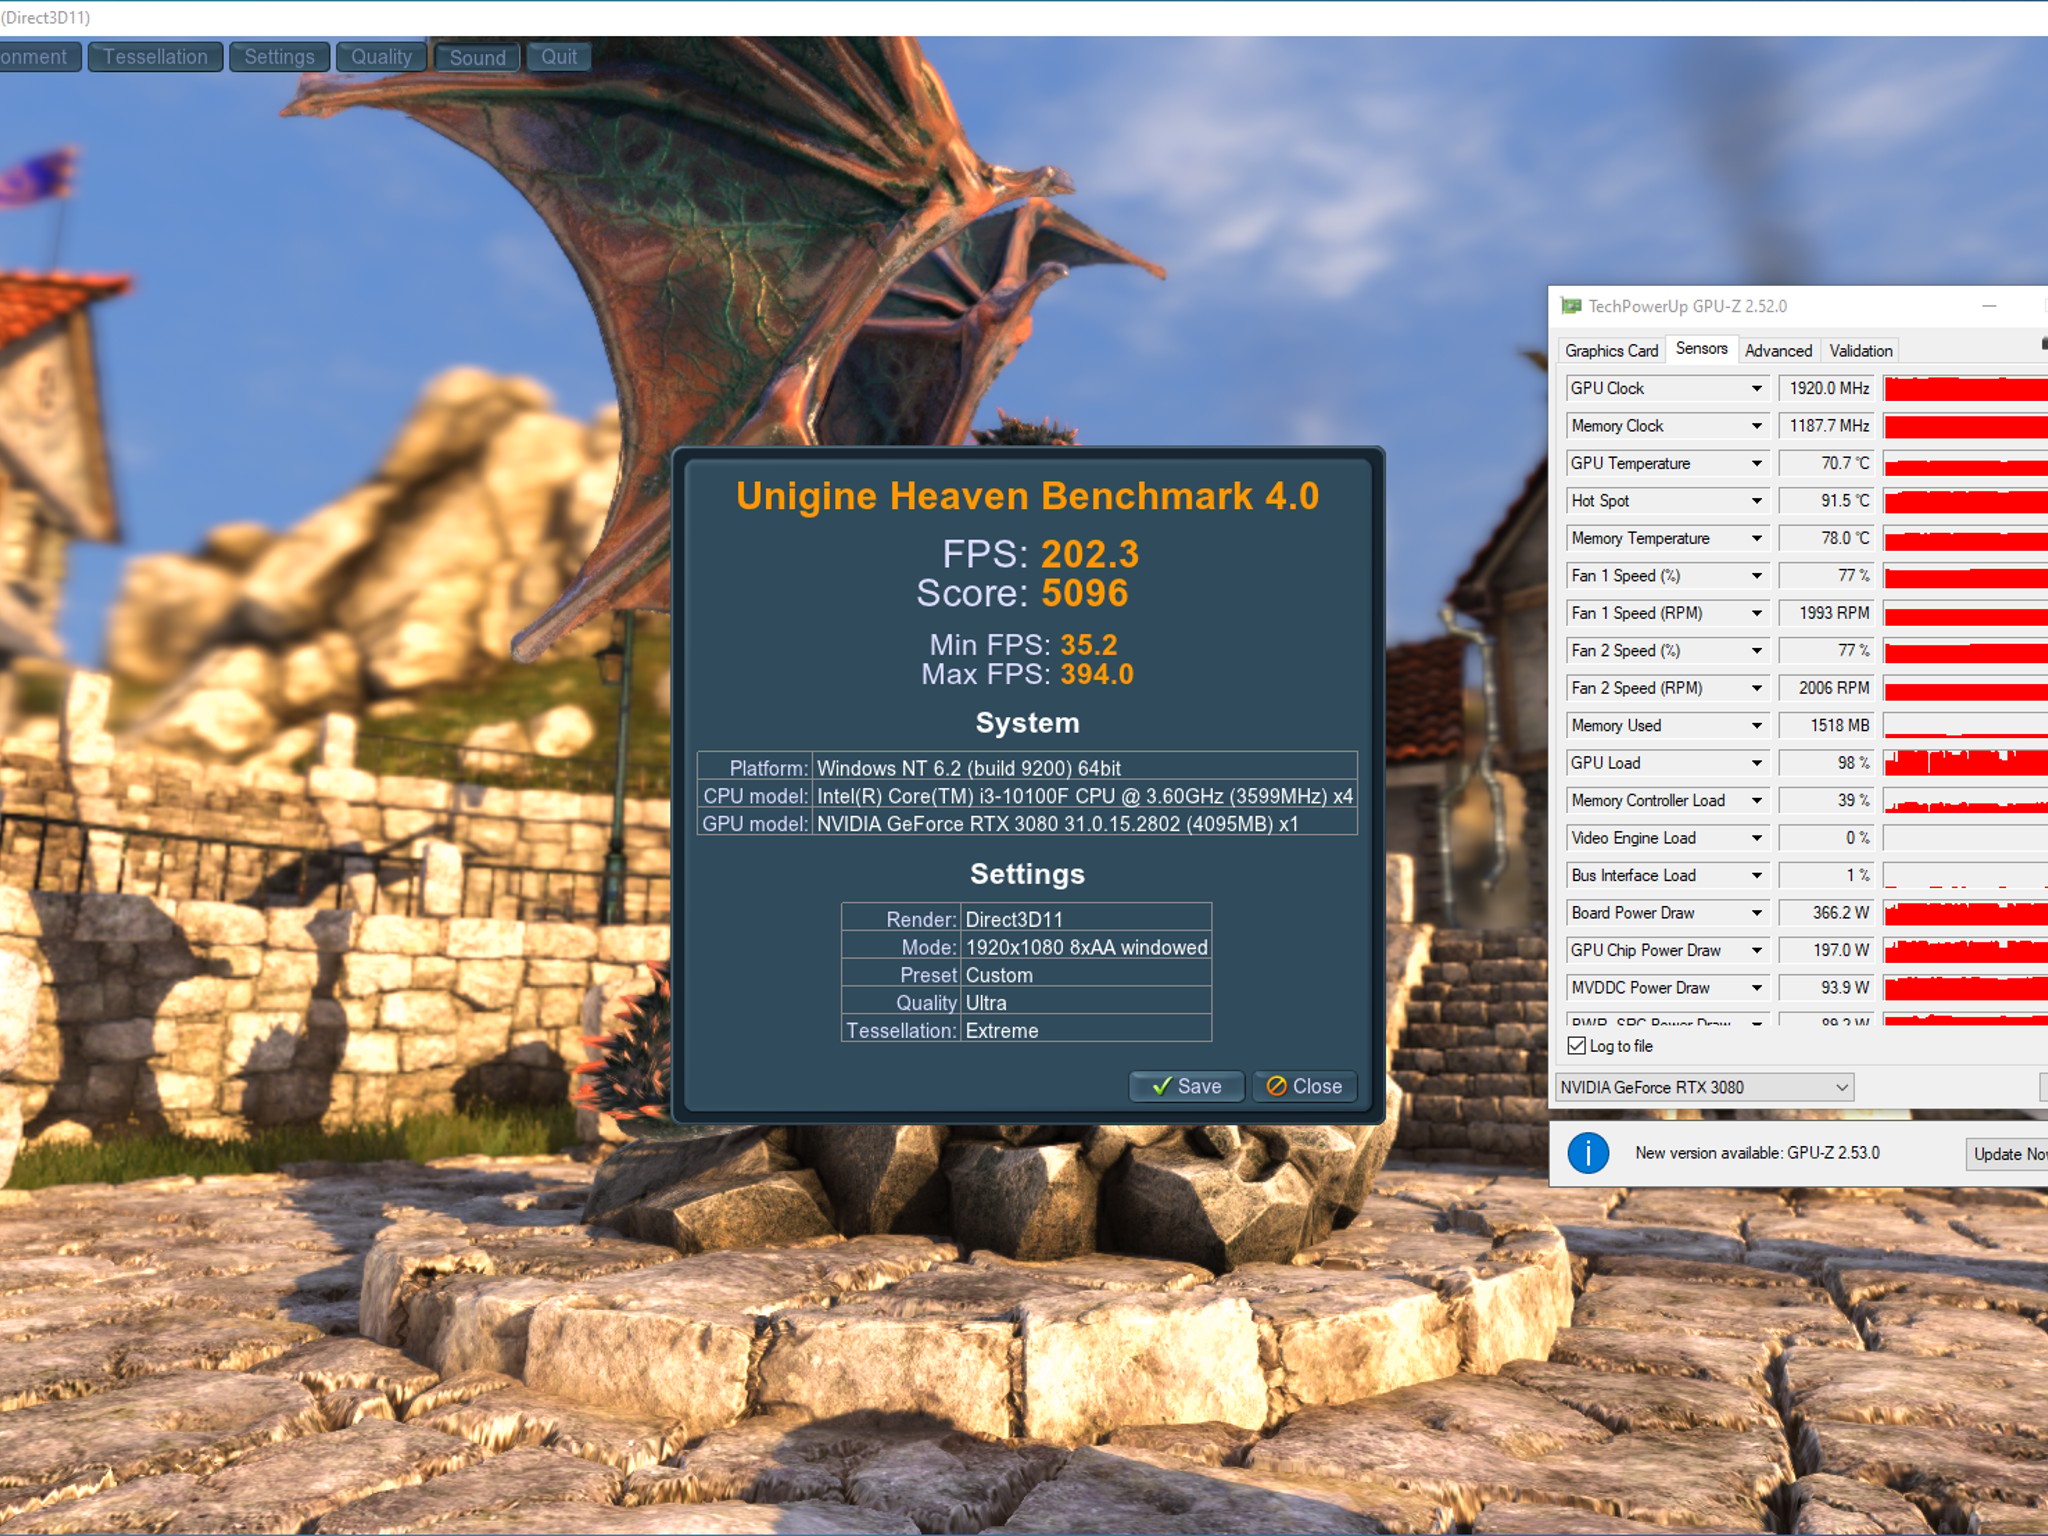Close the benchmark results dialog

coord(1305,1086)
